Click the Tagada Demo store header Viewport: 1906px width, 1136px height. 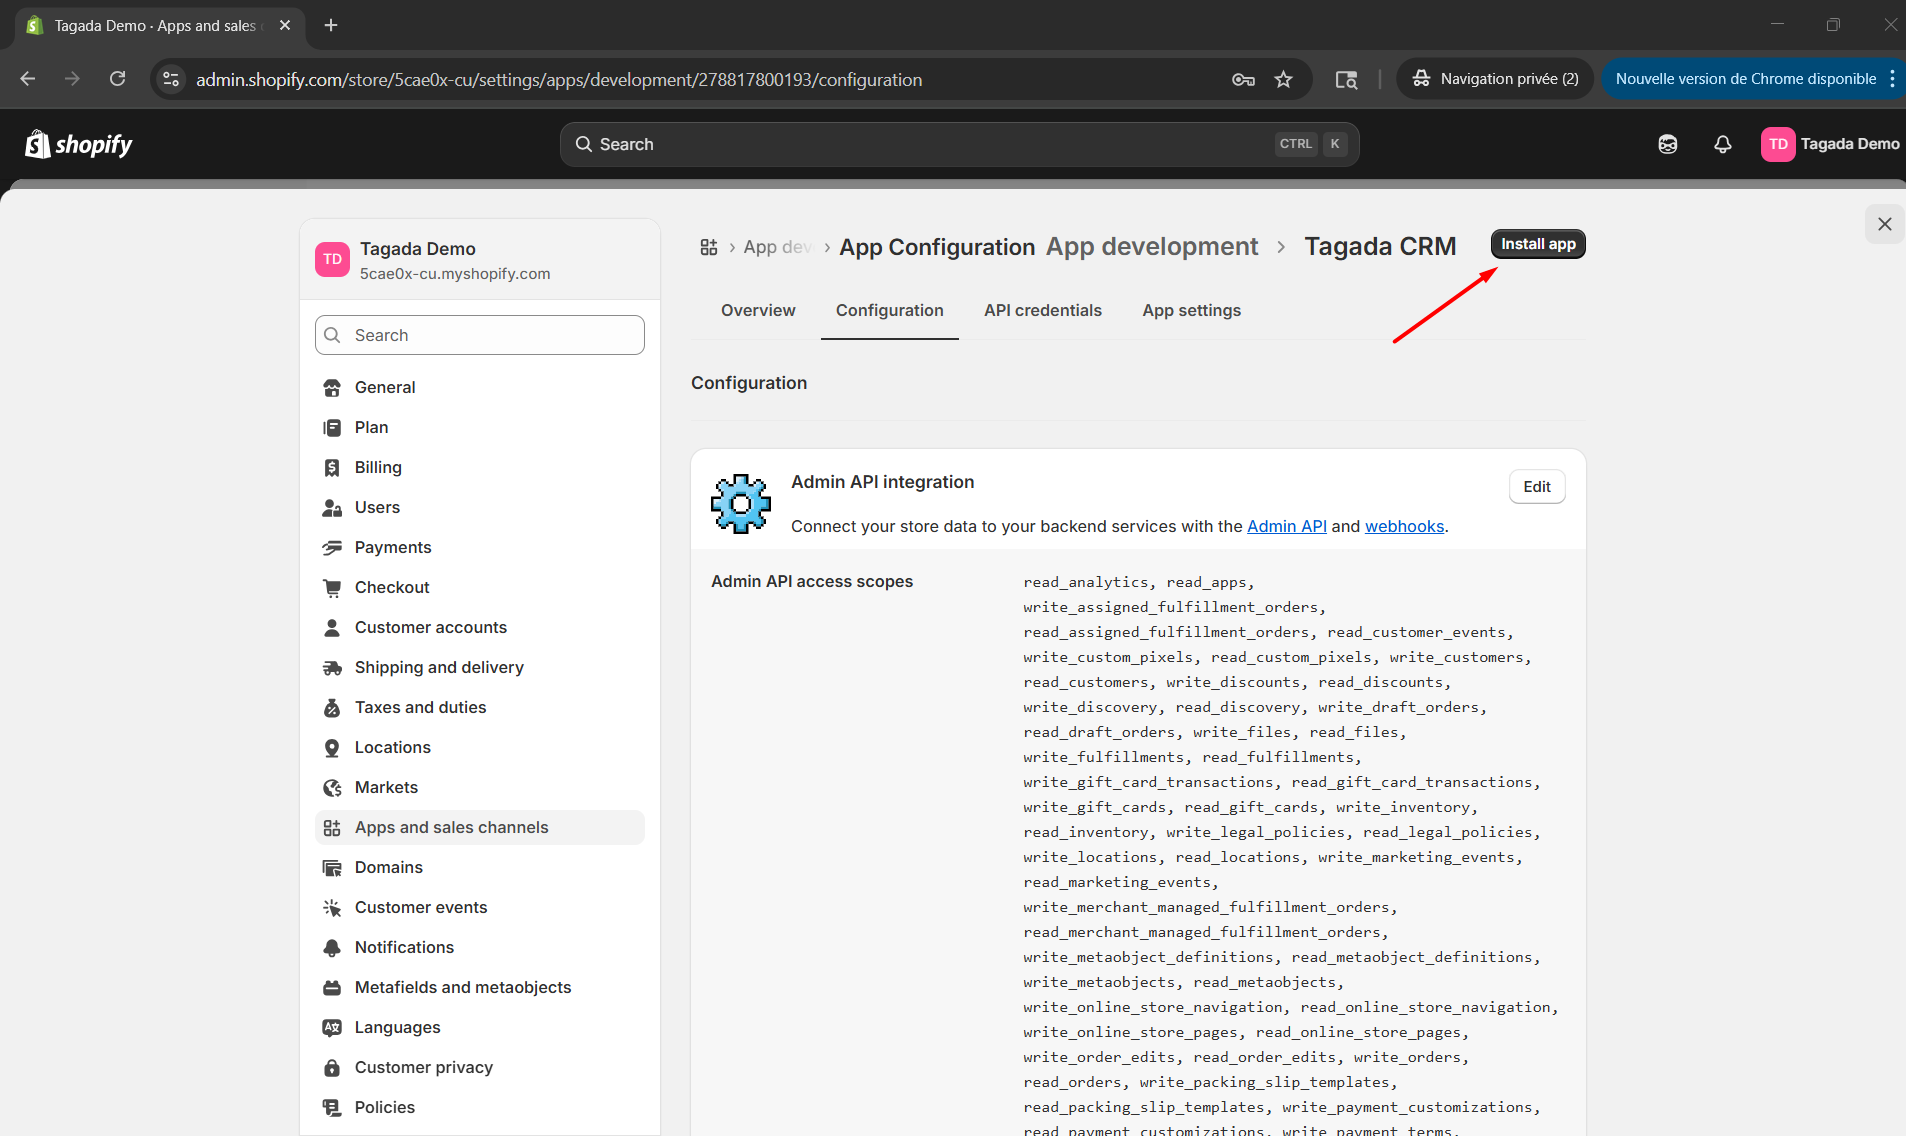[x=480, y=260]
